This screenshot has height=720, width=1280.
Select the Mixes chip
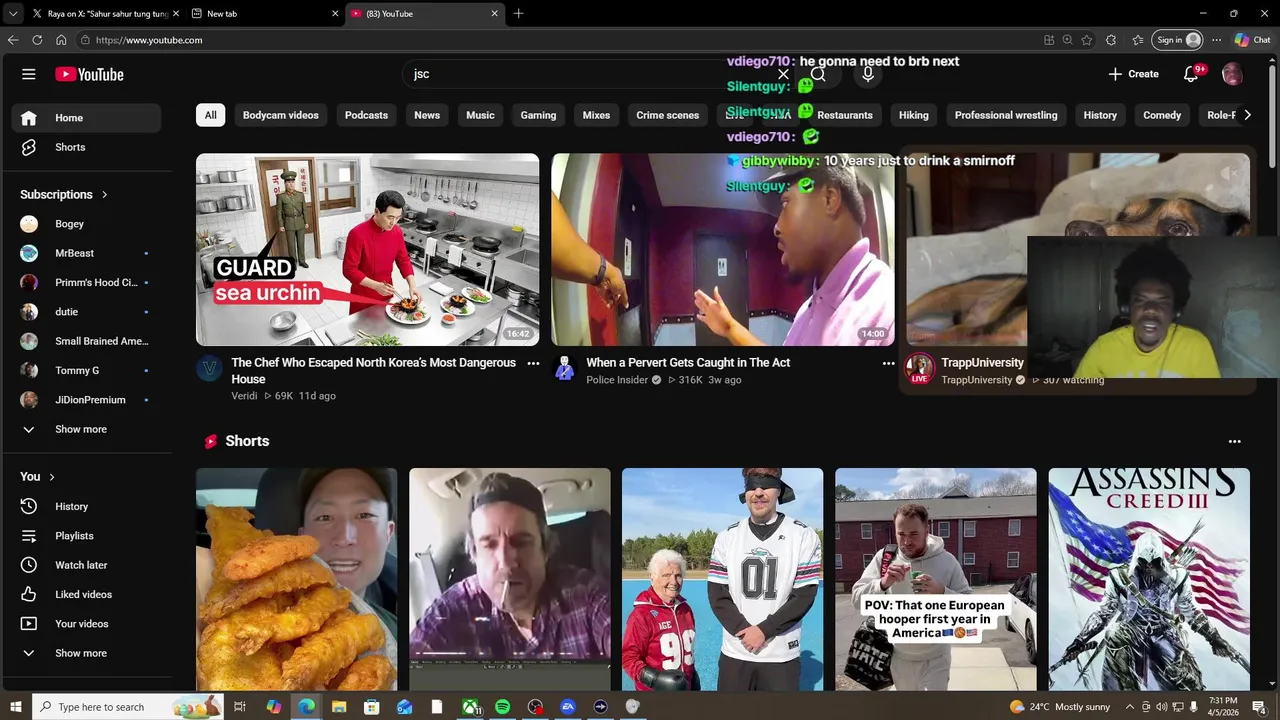click(x=596, y=115)
